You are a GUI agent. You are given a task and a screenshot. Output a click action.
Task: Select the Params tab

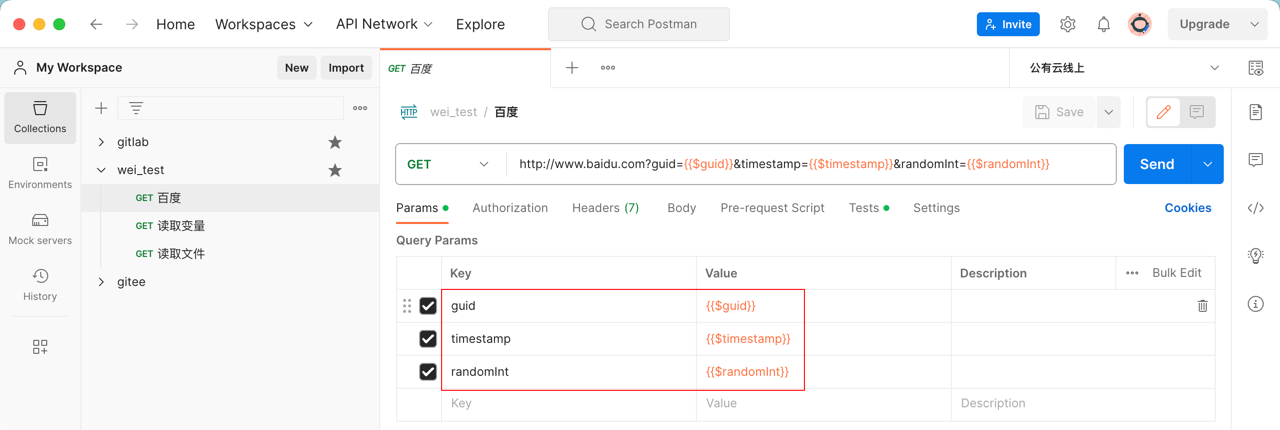pyautogui.click(x=422, y=208)
